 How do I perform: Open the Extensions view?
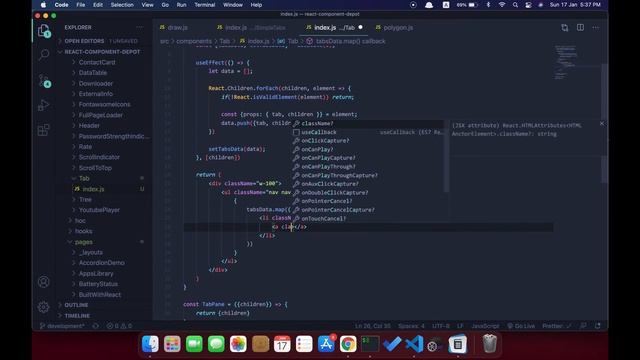pyautogui.click(x=44, y=130)
